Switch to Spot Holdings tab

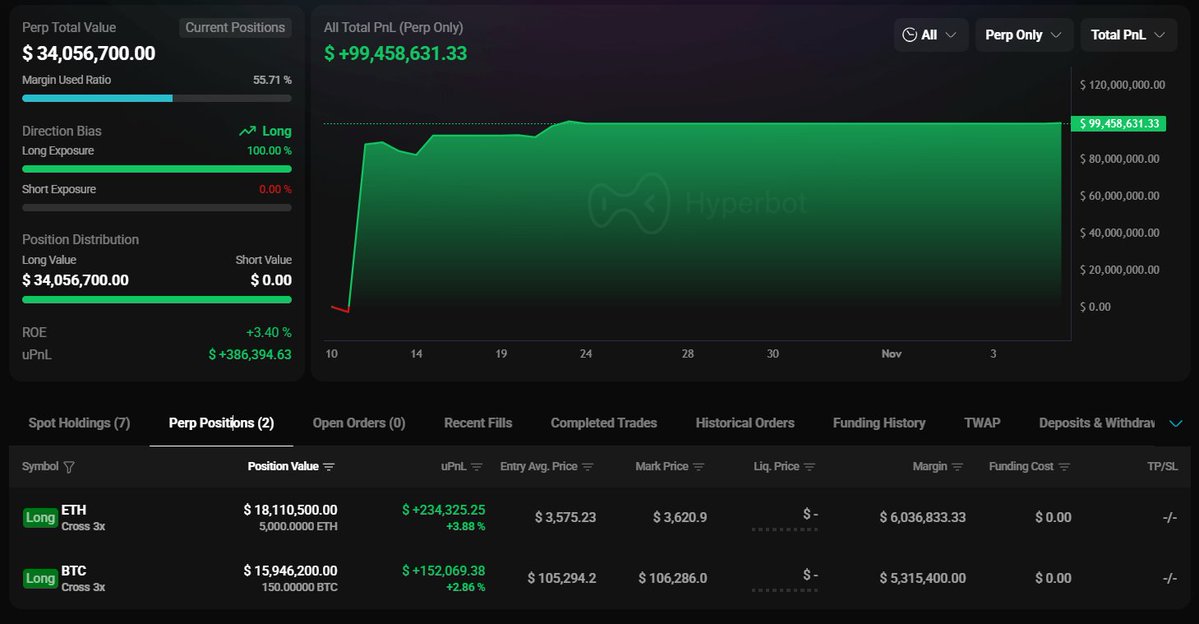[x=79, y=423]
